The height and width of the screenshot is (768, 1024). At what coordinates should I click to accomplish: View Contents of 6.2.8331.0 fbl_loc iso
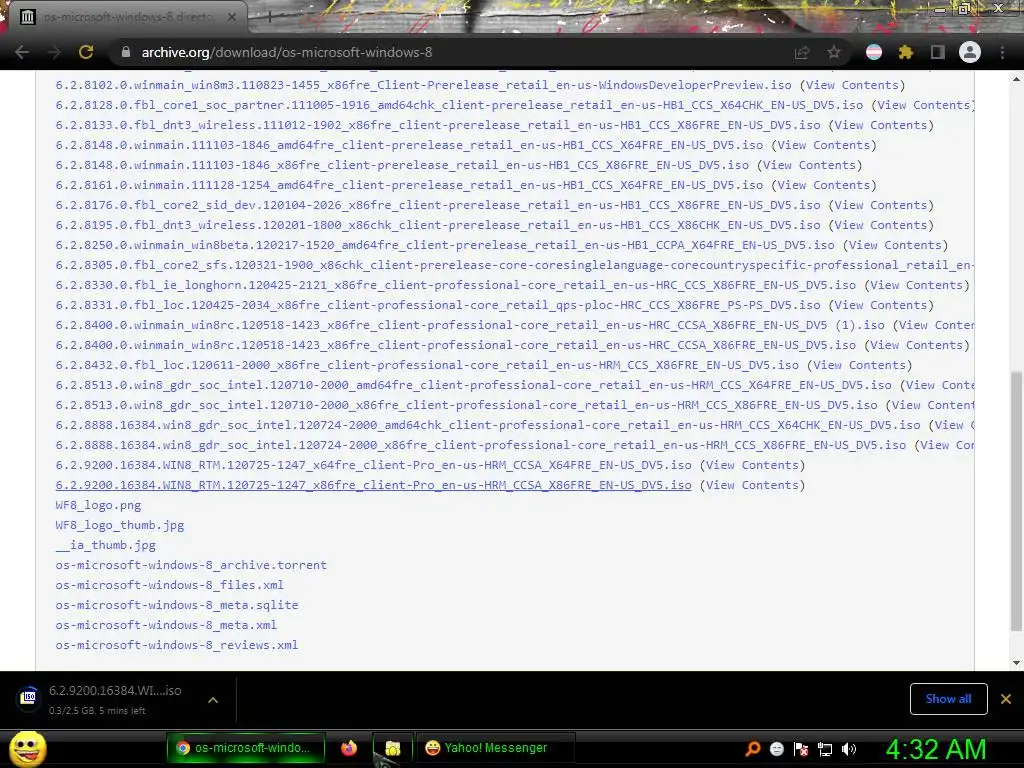coord(881,305)
